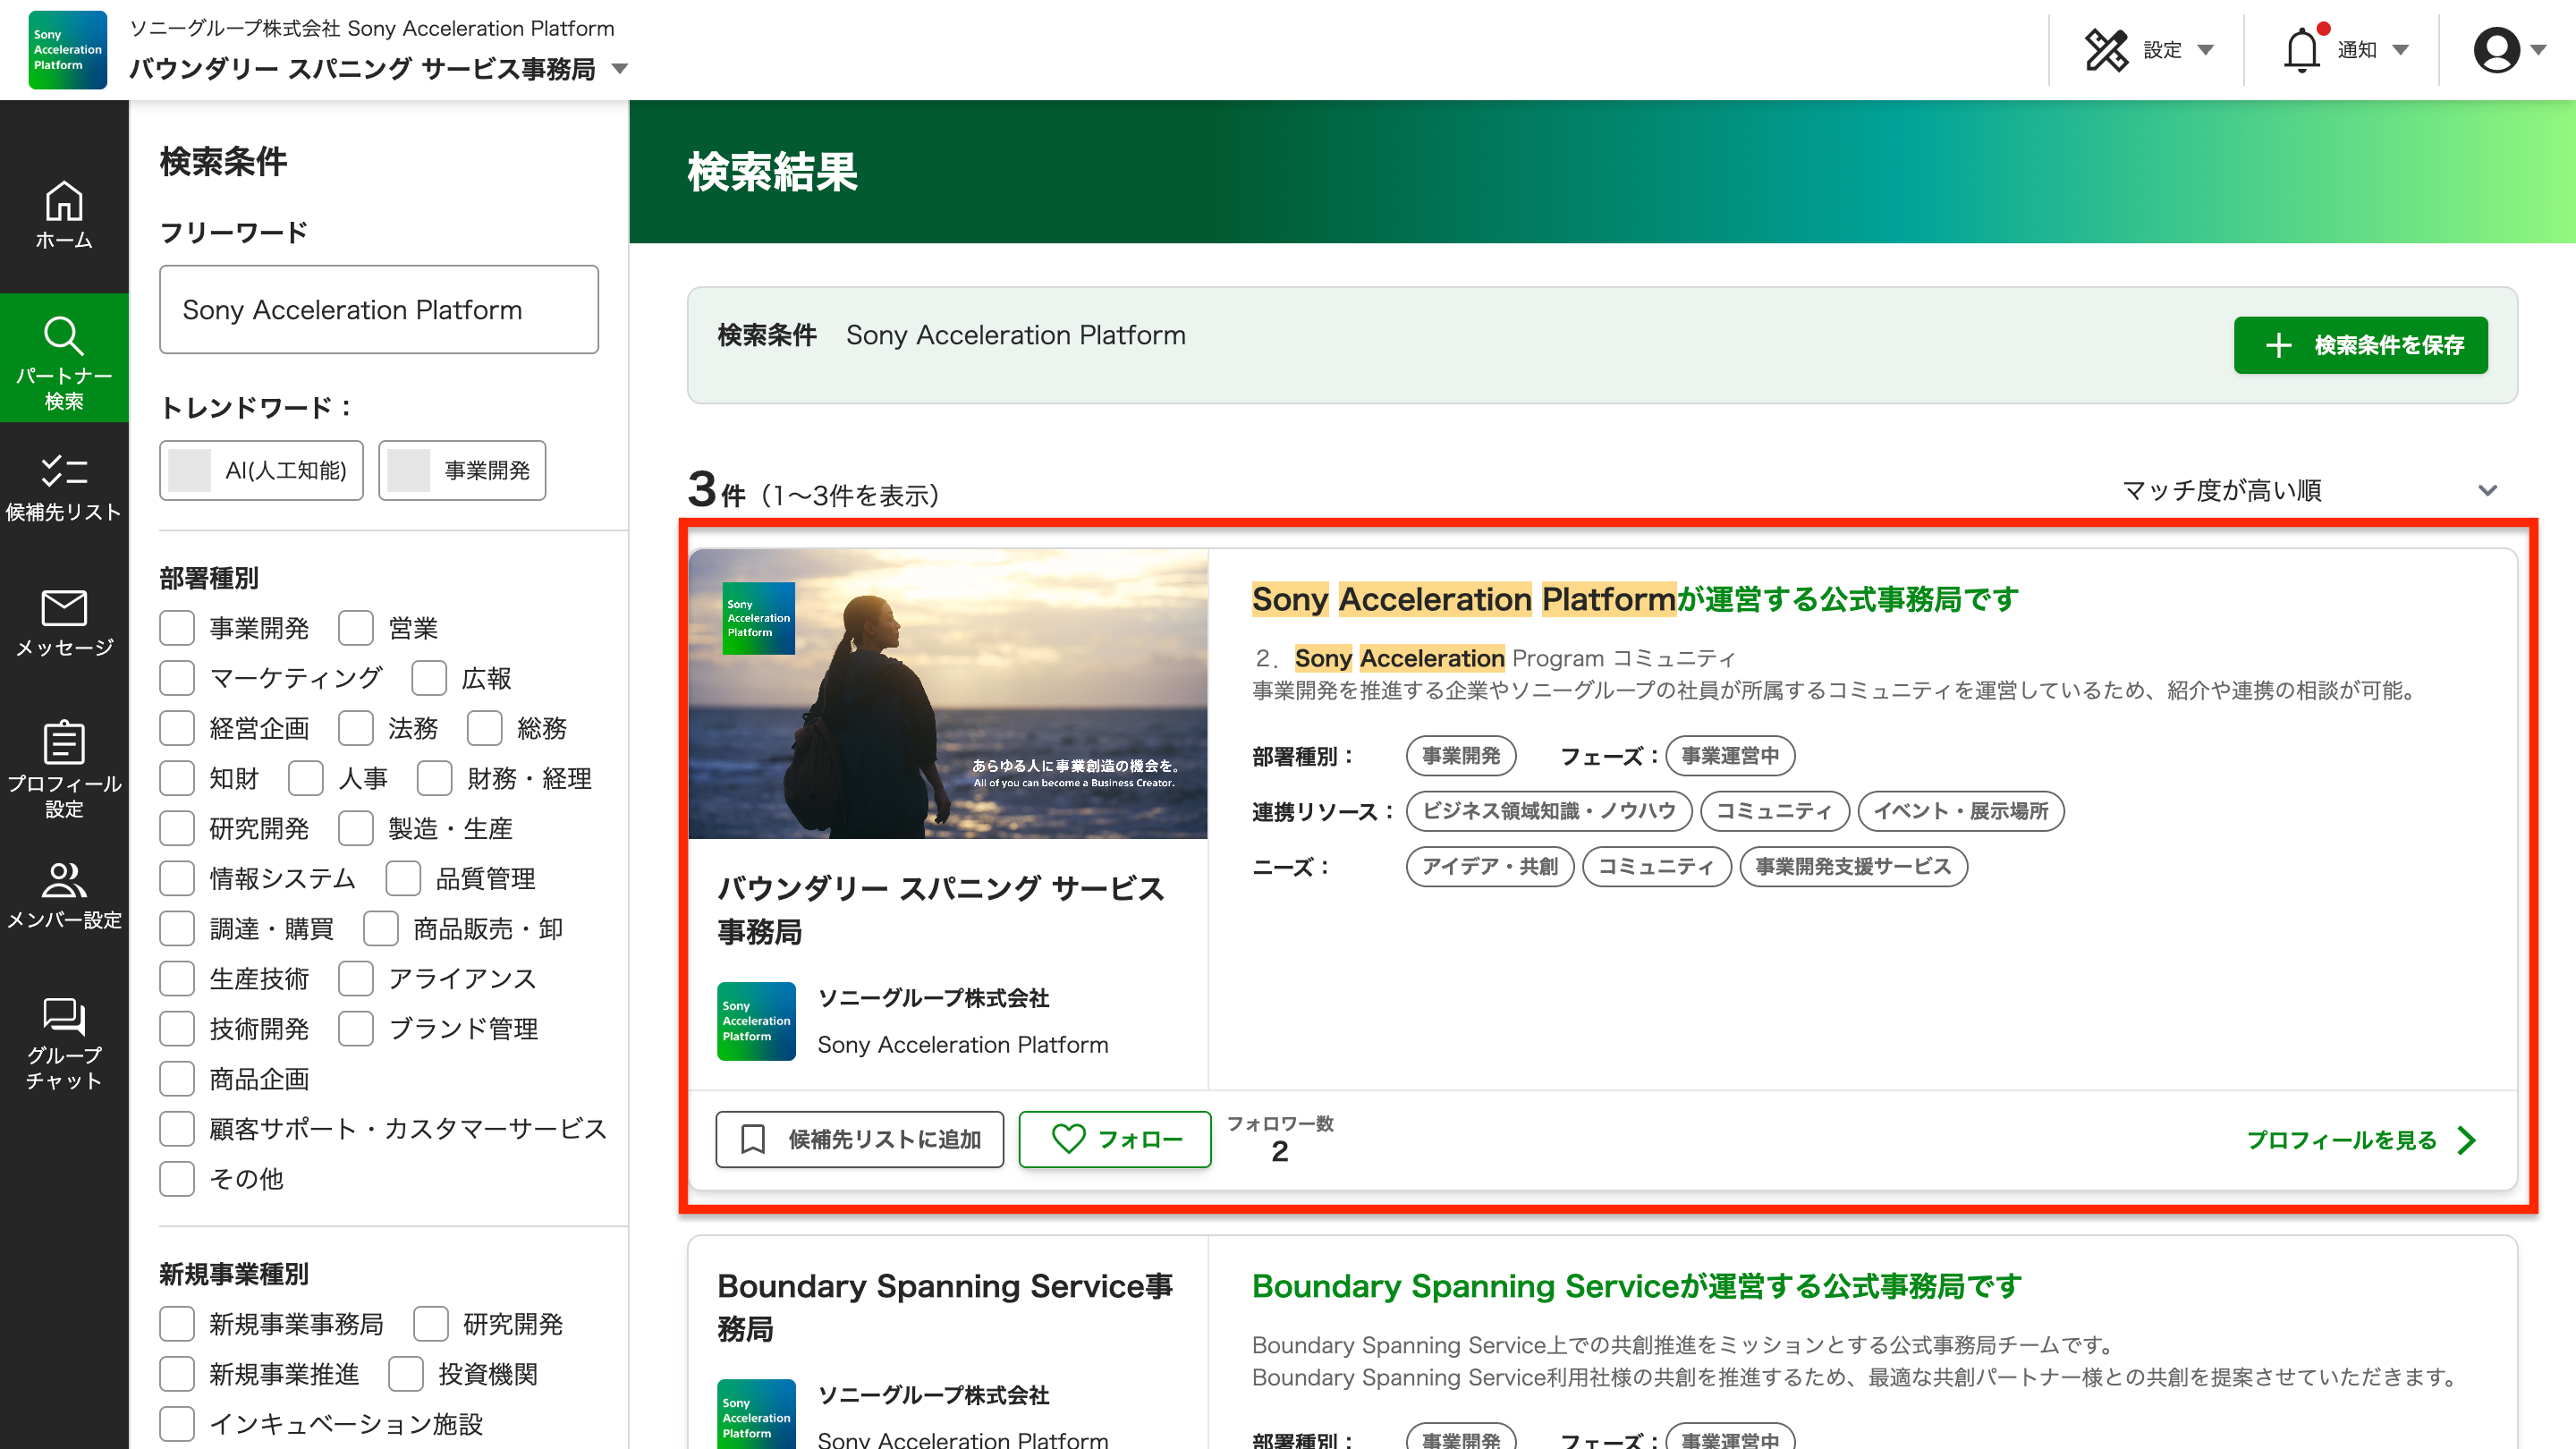
Task: Click the Home icon in sidebar
Action: (64, 202)
